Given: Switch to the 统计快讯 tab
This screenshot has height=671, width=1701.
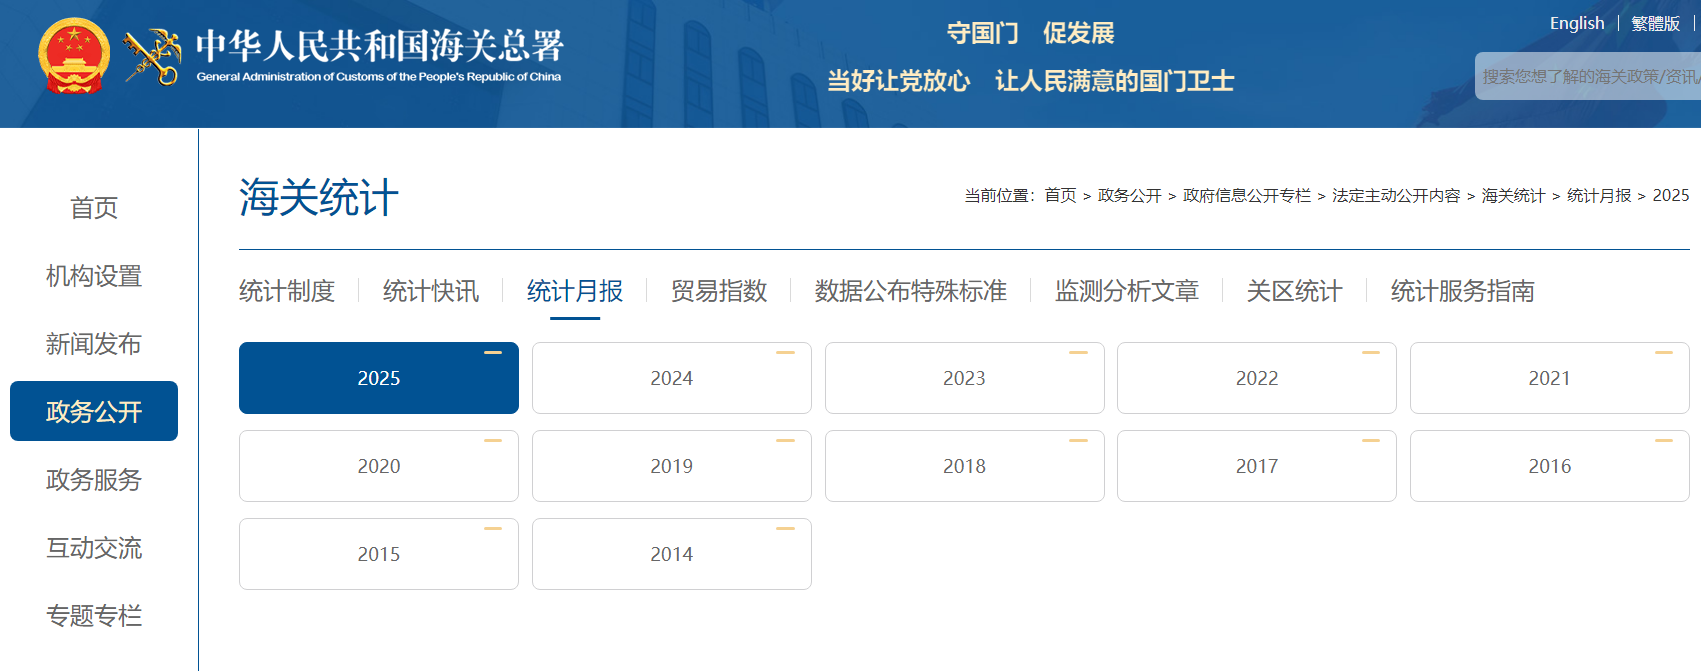Looking at the screenshot, I should click(430, 291).
